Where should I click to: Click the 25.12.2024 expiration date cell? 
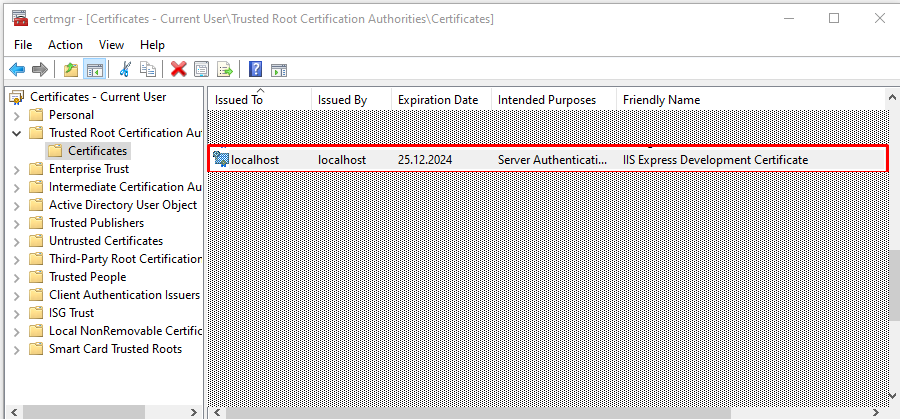tap(425, 160)
